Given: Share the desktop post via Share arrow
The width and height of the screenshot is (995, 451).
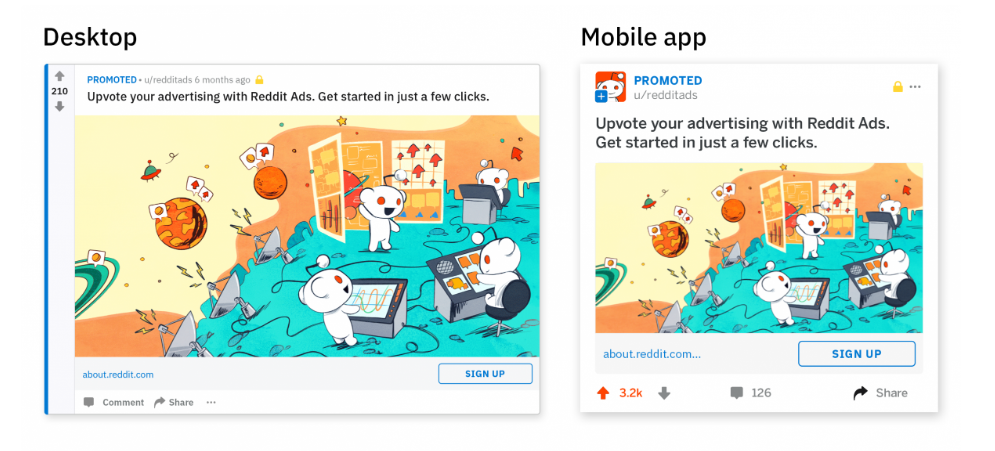Looking at the screenshot, I should coord(159,402).
